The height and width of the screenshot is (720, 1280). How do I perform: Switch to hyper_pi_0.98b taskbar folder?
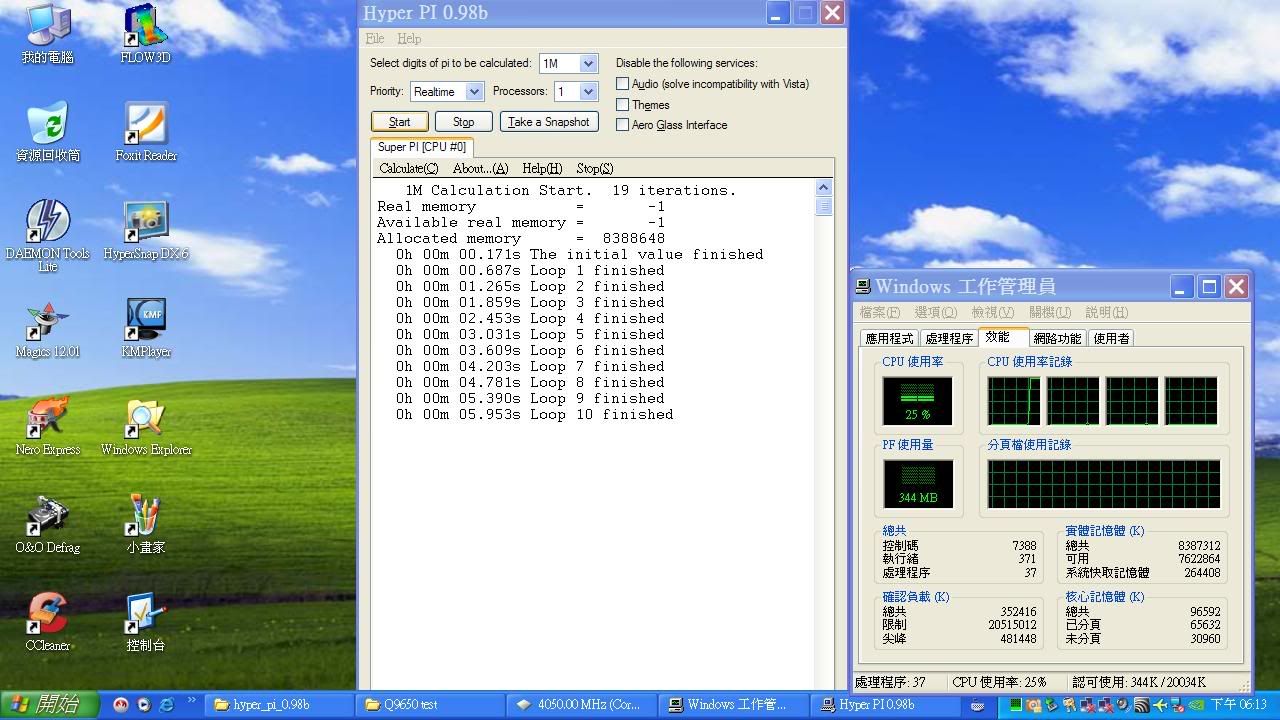tap(279, 705)
